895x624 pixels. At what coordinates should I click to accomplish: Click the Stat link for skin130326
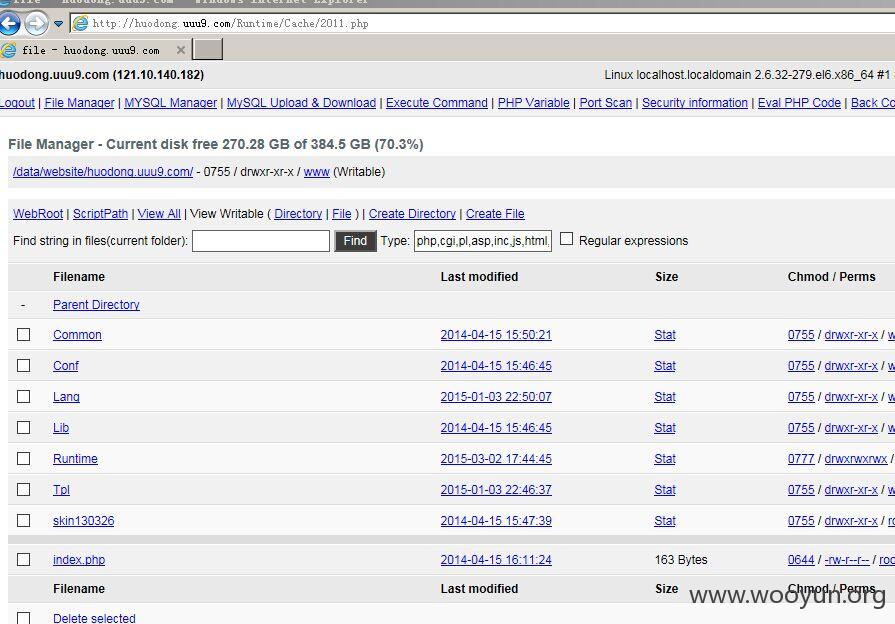point(665,521)
